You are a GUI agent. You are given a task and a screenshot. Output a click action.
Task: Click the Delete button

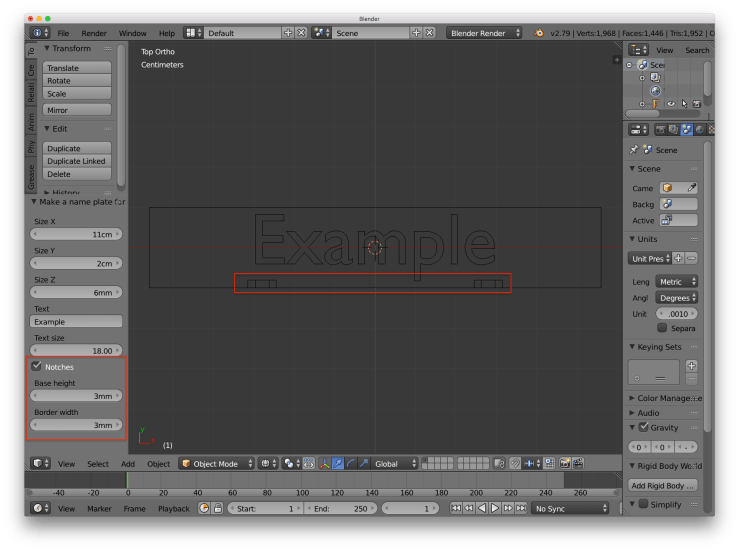[77, 174]
